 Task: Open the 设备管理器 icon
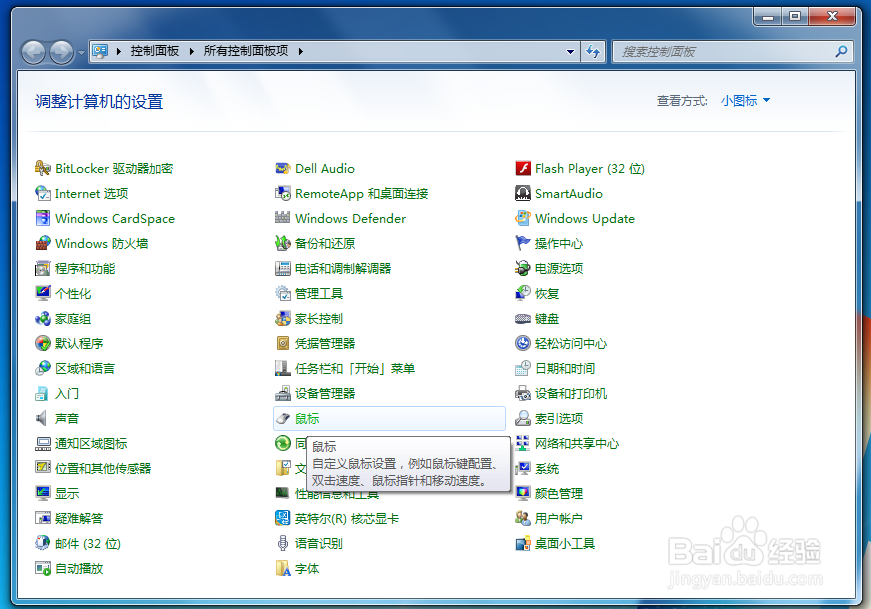point(283,393)
